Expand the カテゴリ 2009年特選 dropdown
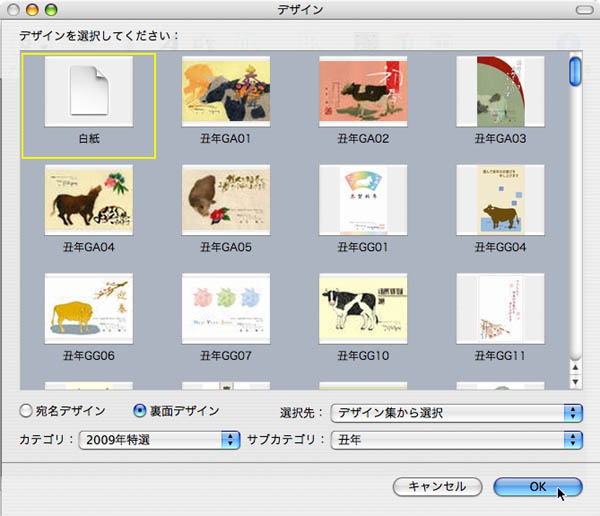The height and width of the screenshot is (516, 600). coord(160,439)
